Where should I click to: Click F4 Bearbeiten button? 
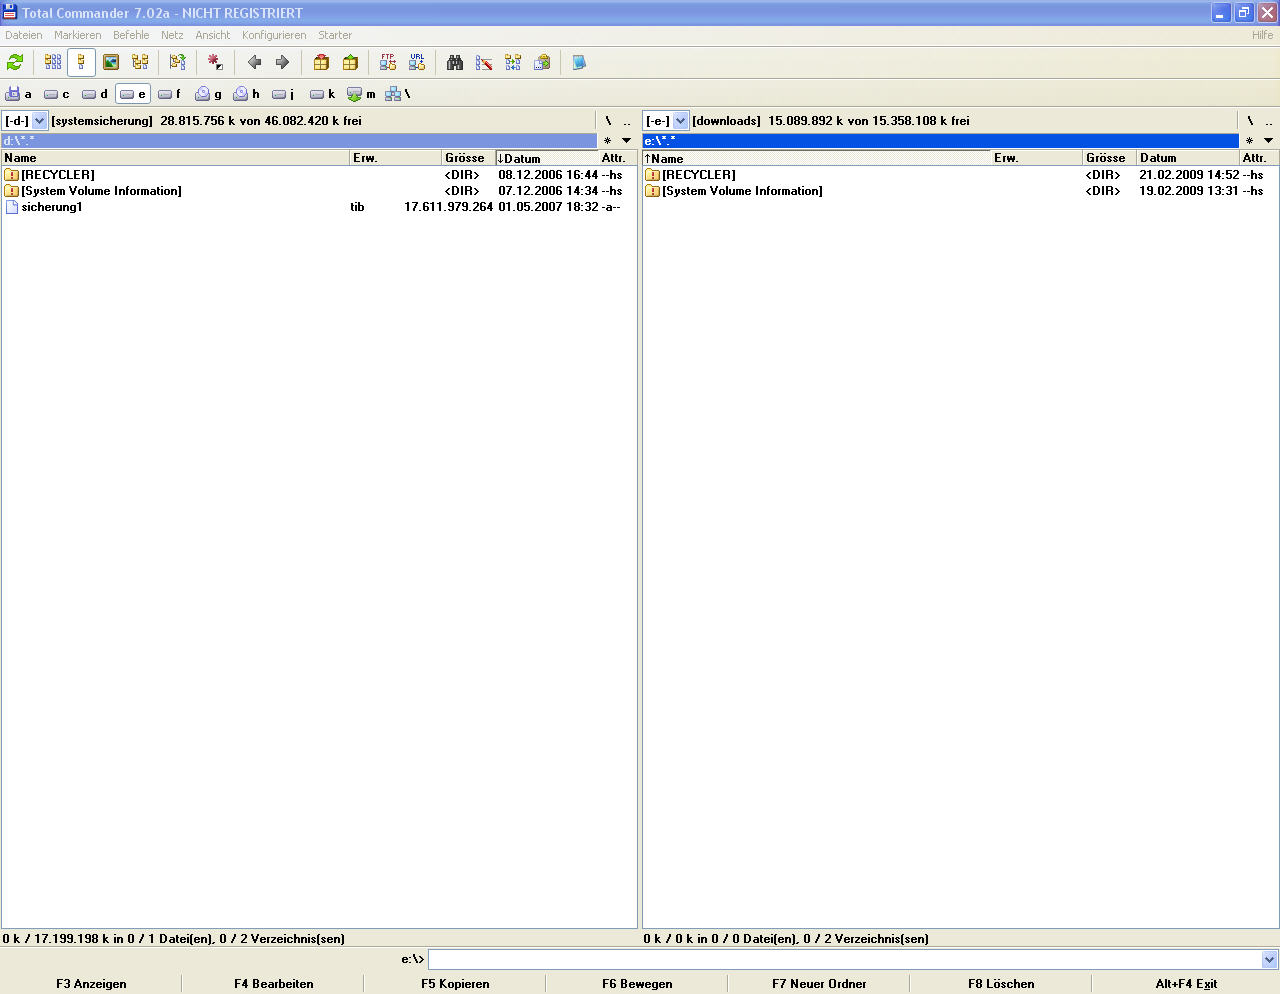(x=273, y=983)
